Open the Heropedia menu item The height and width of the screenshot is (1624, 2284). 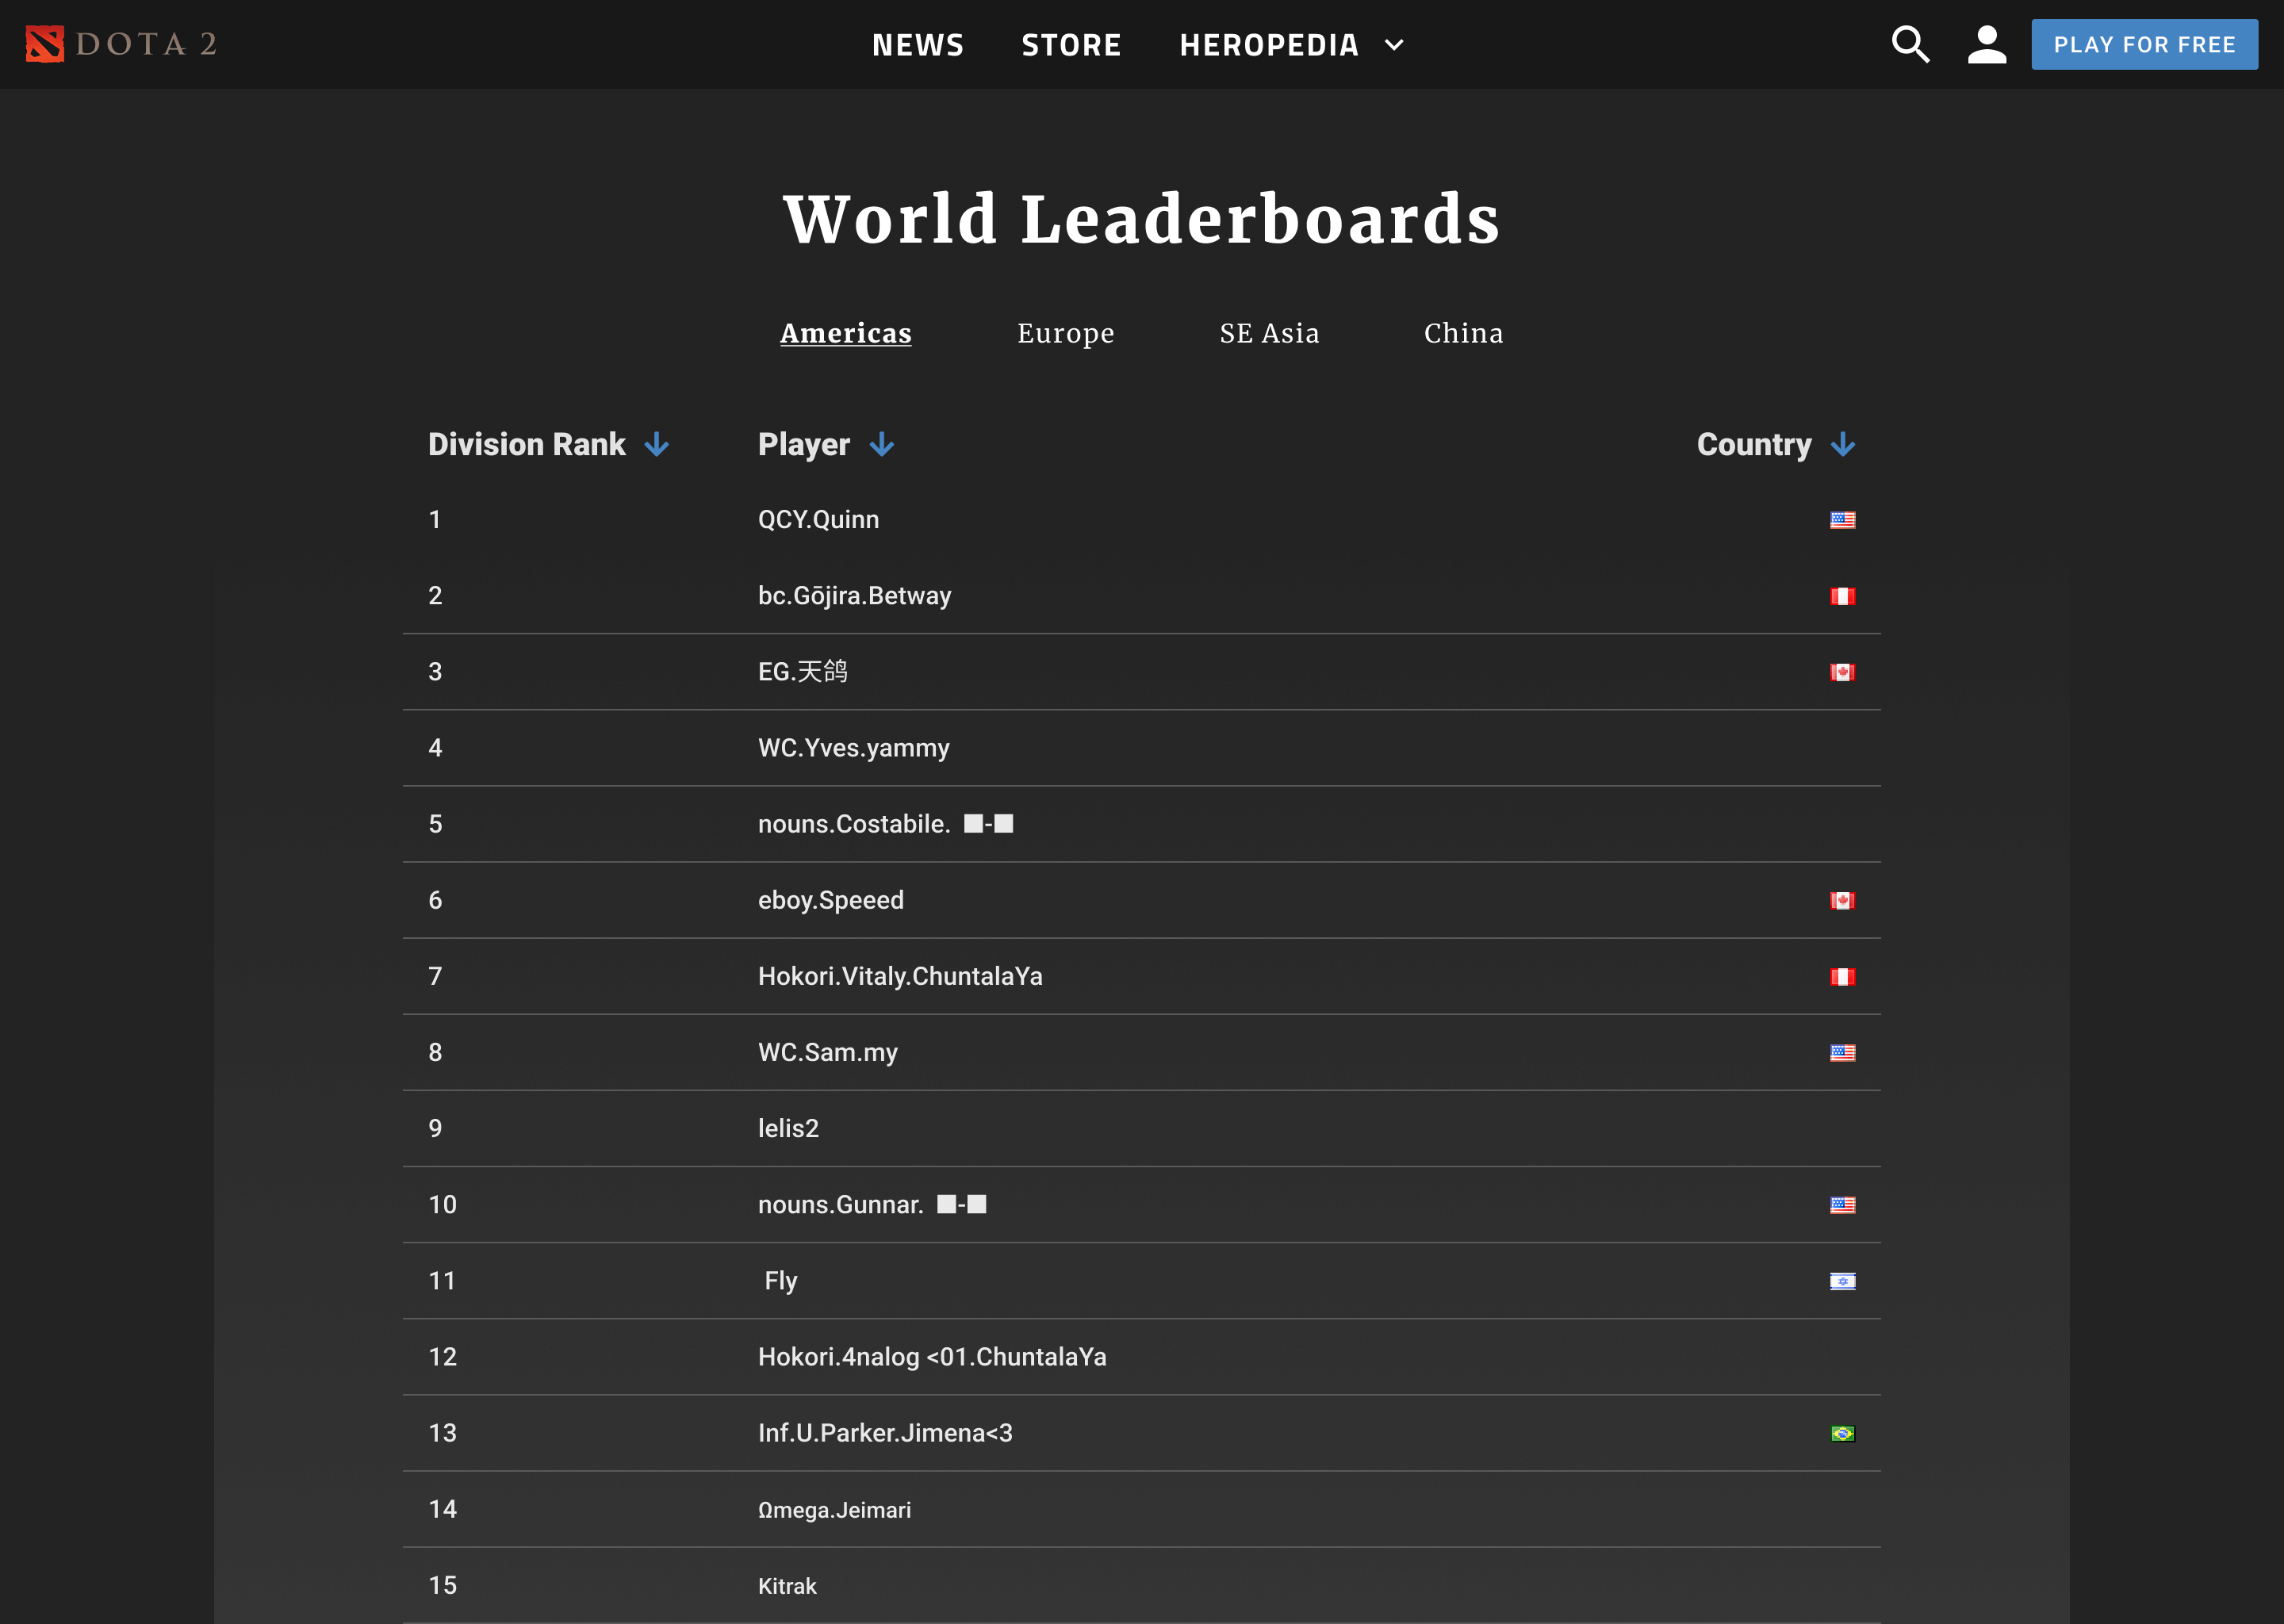click(x=1269, y=45)
